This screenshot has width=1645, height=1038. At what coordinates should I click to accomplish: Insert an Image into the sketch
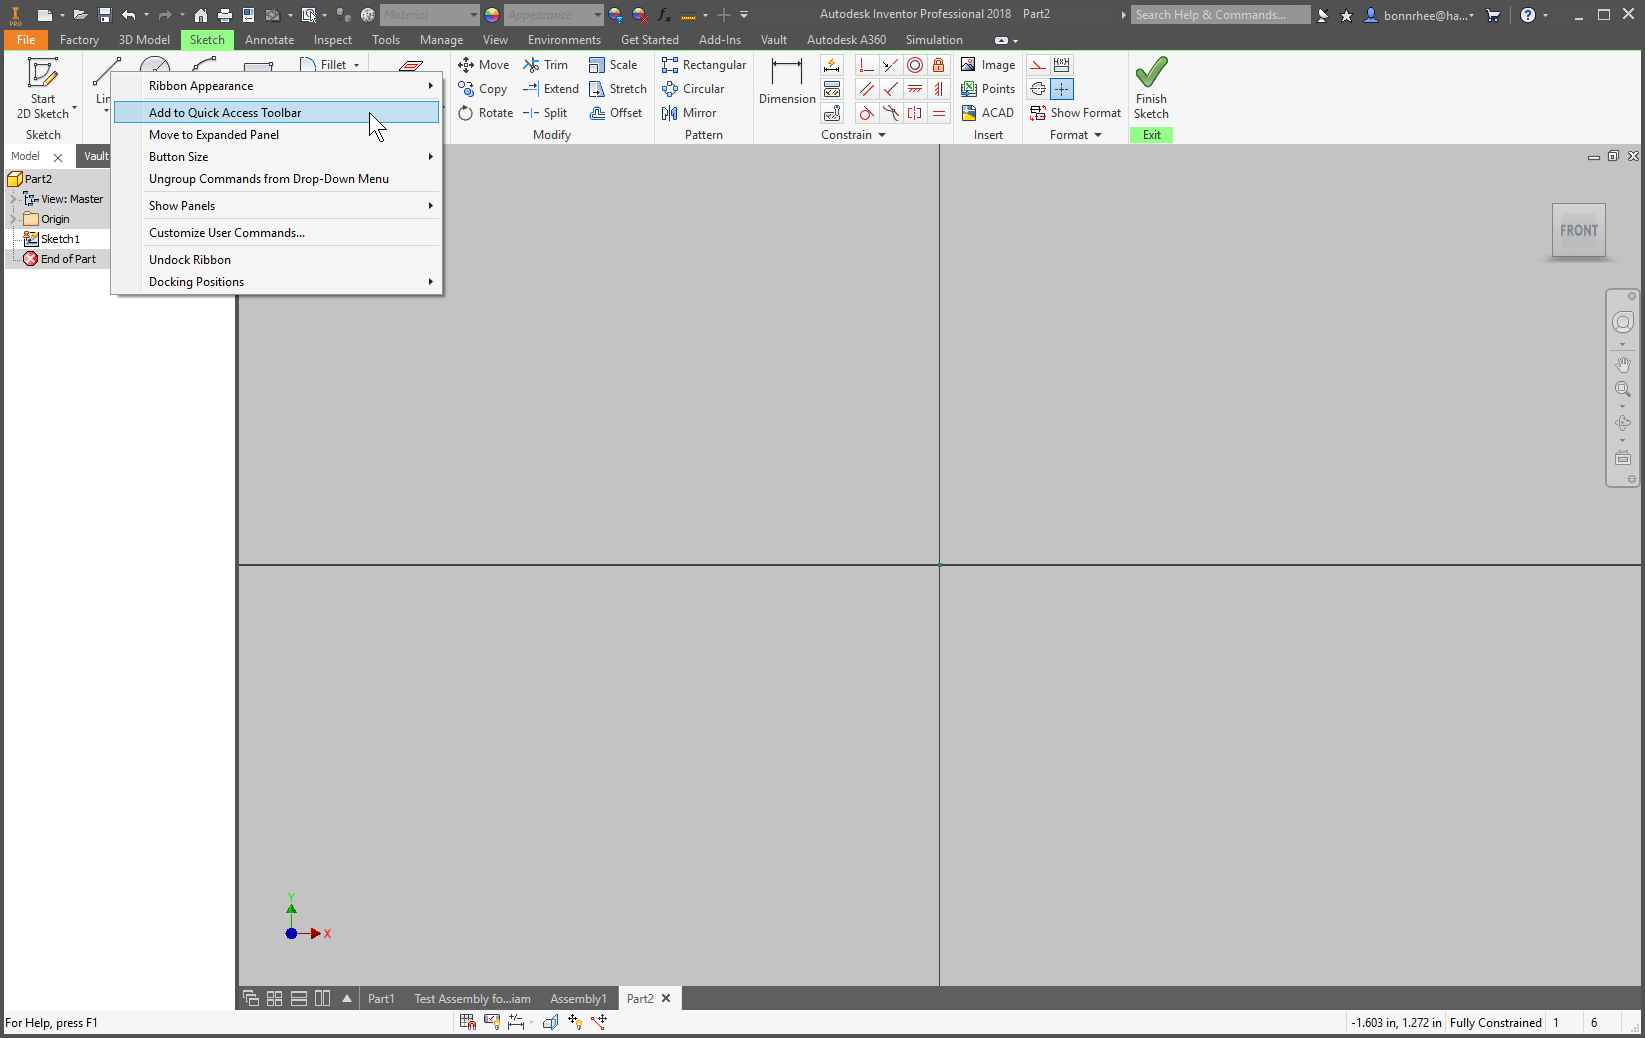(989, 64)
